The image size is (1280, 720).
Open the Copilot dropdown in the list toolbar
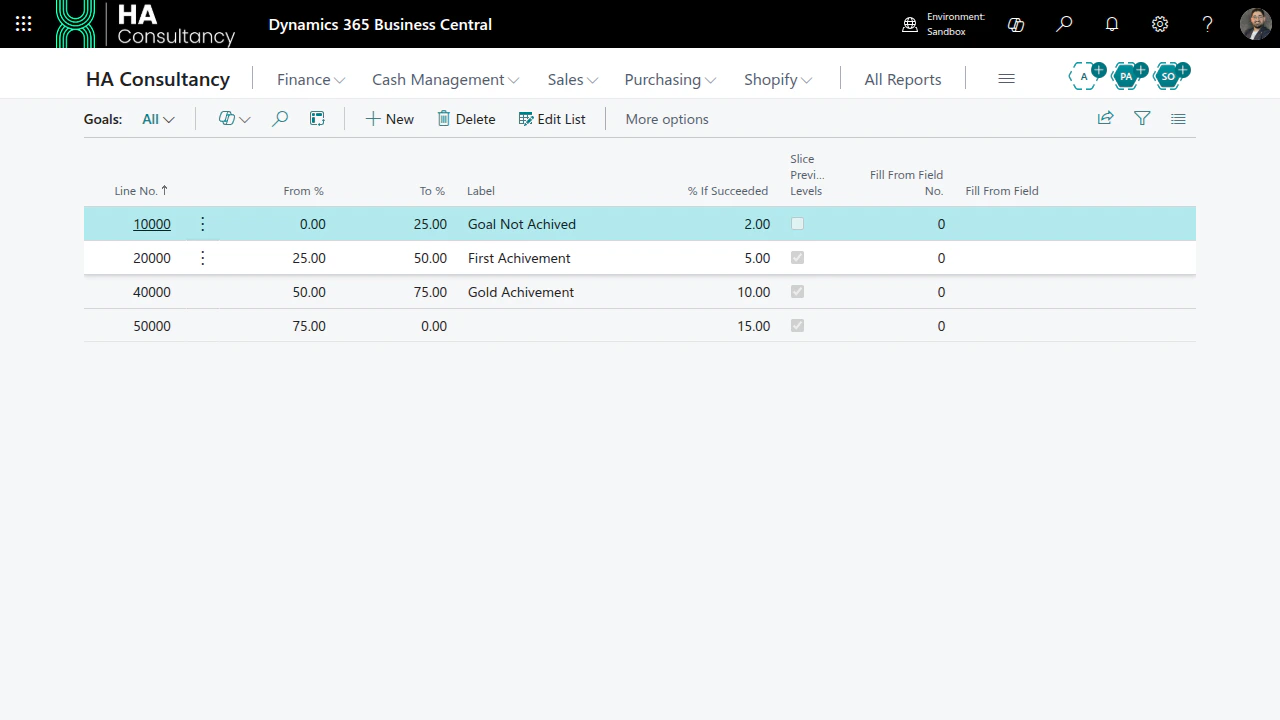(x=234, y=119)
